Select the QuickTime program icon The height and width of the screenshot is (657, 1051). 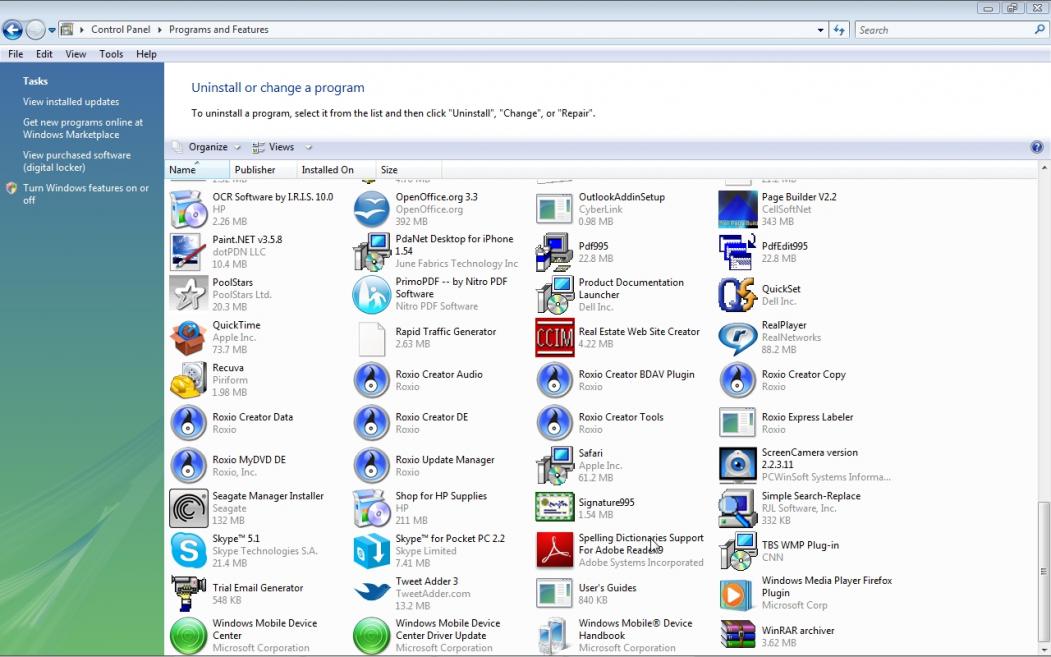point(188,337)
